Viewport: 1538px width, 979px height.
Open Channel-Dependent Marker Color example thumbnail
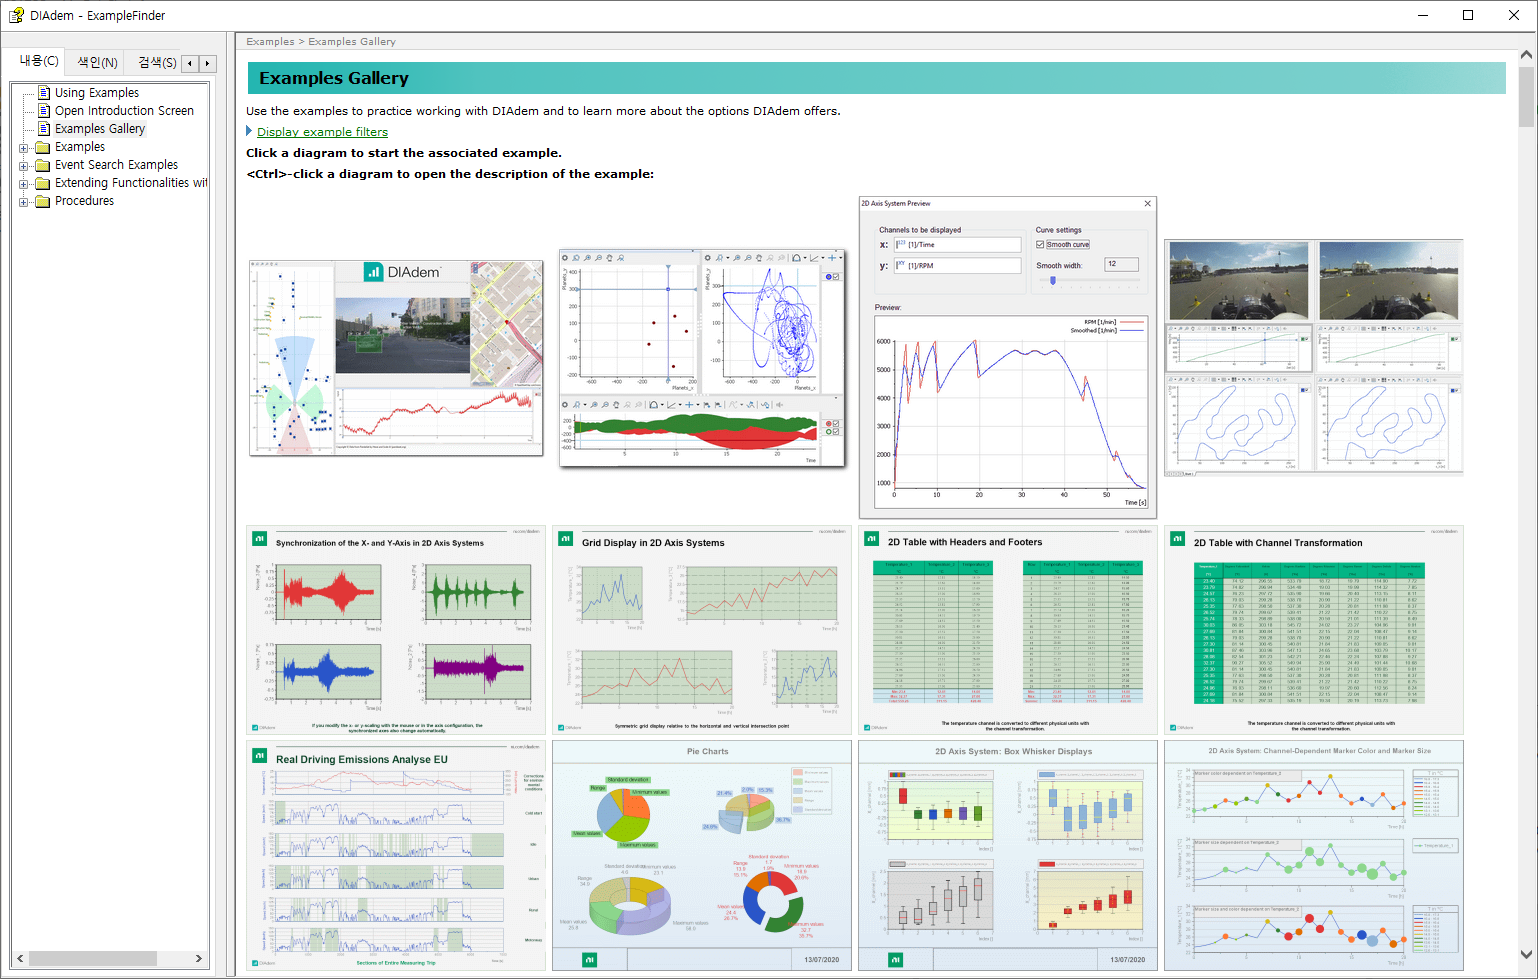point(1314,856)
